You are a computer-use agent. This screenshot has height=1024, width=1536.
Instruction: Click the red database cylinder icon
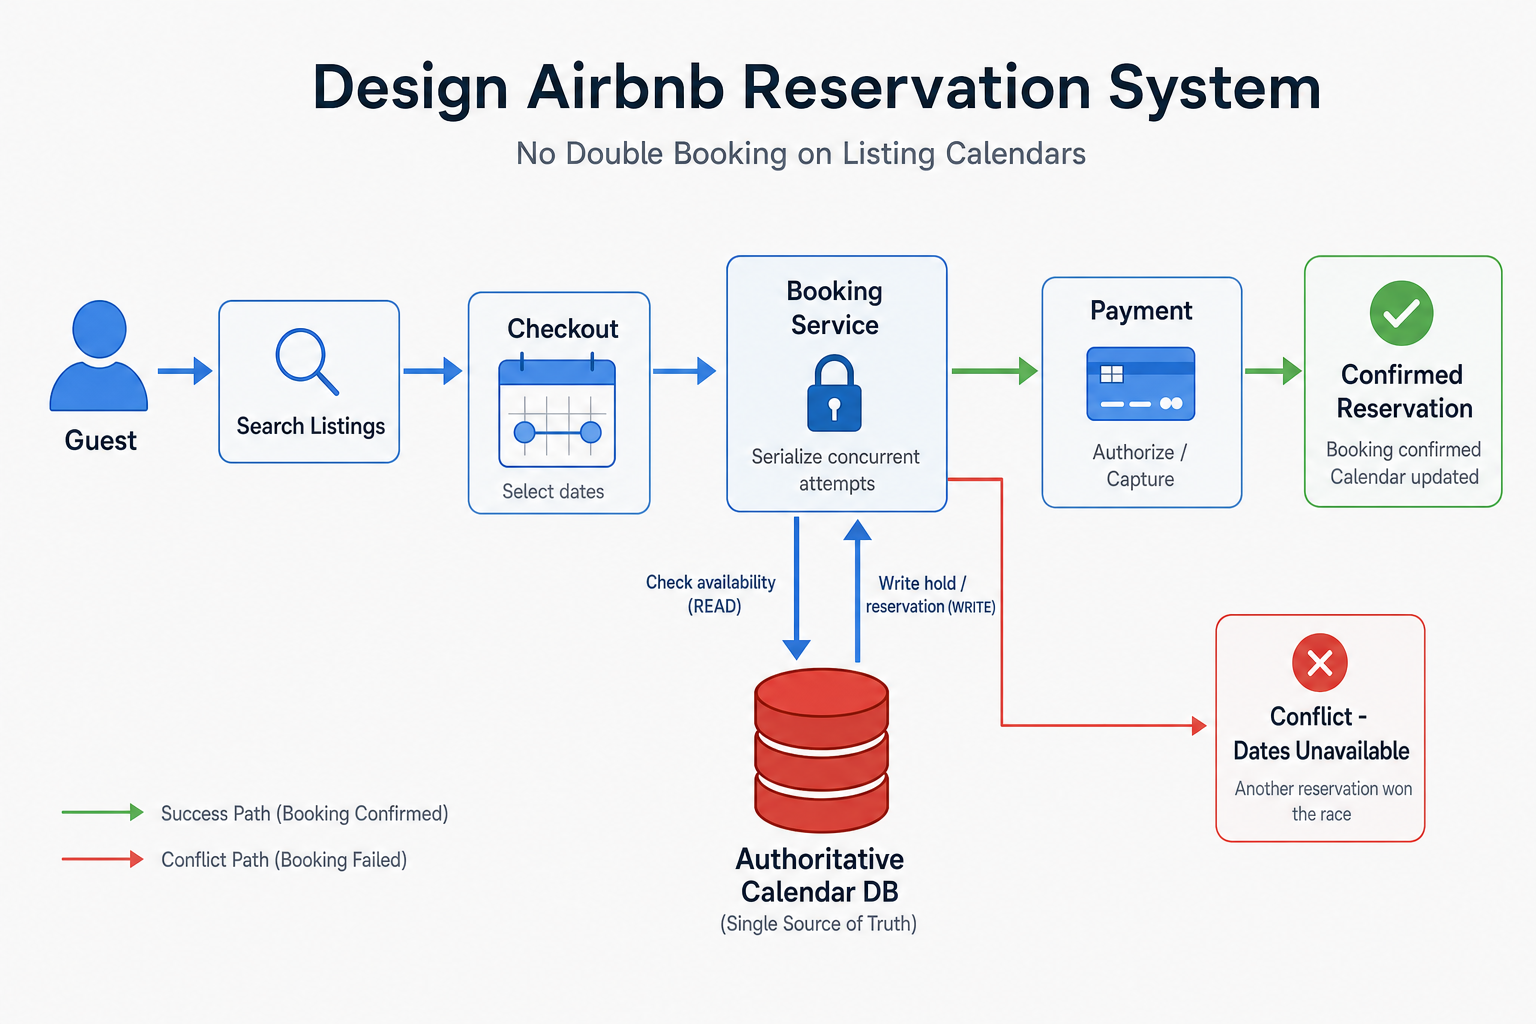point(821,751)
